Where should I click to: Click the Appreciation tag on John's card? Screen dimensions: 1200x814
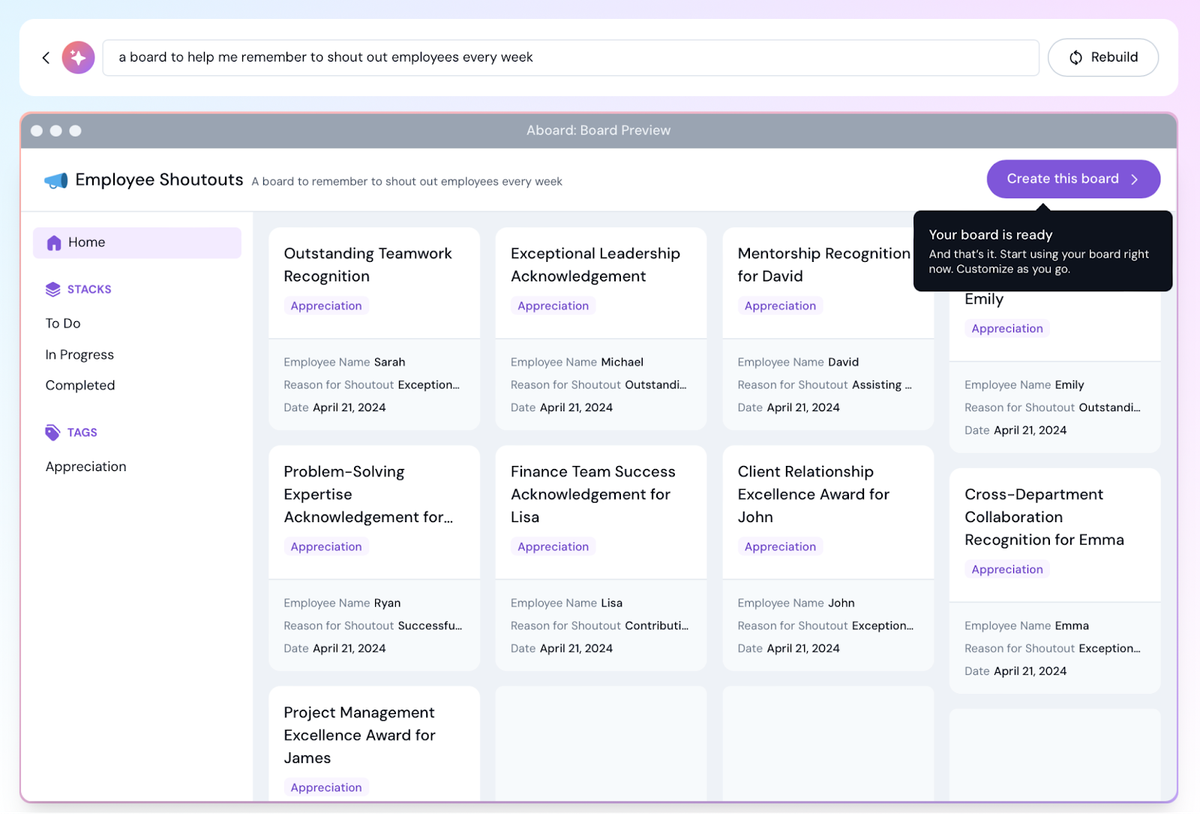pos(780,547)
